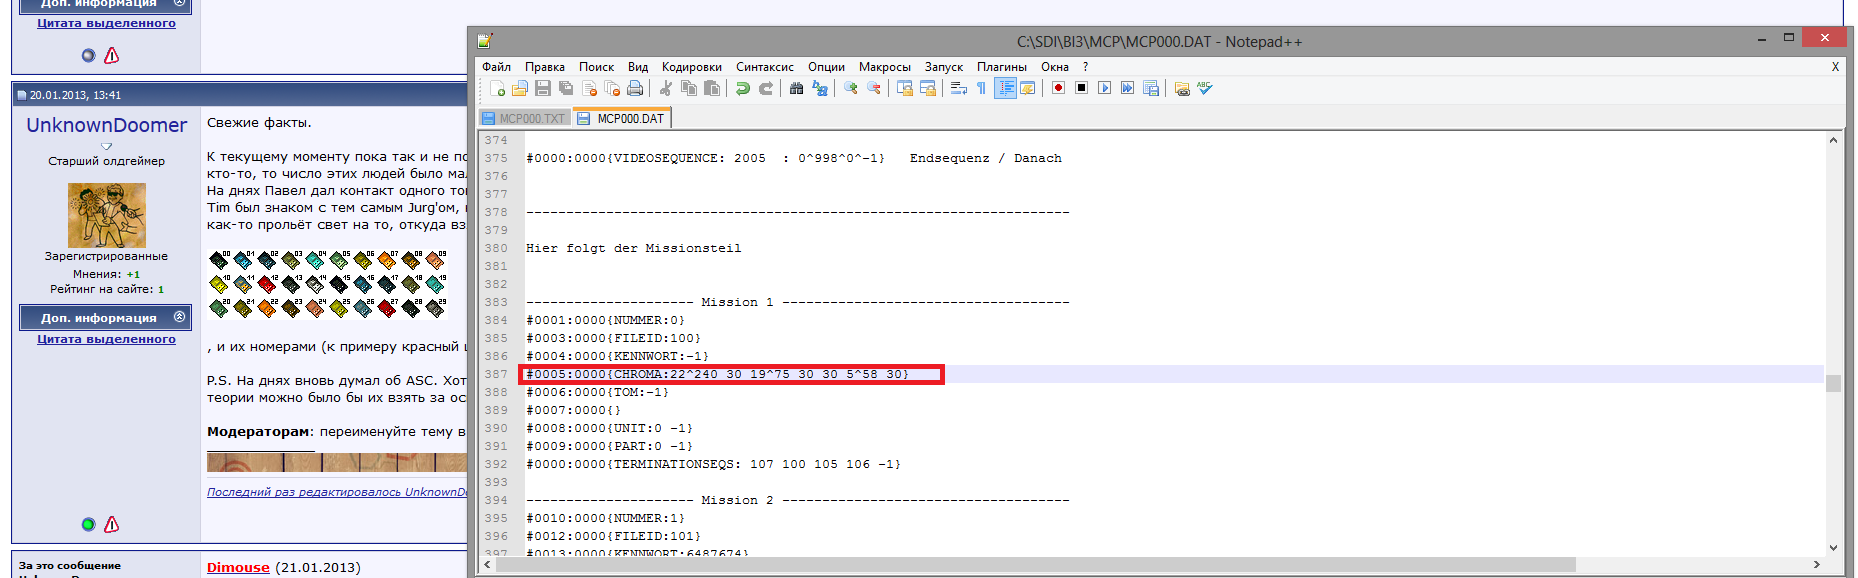Viewport: 1858px width, 578px height.
Task: Open the Replace dialog icon
Action: [820, 88]
